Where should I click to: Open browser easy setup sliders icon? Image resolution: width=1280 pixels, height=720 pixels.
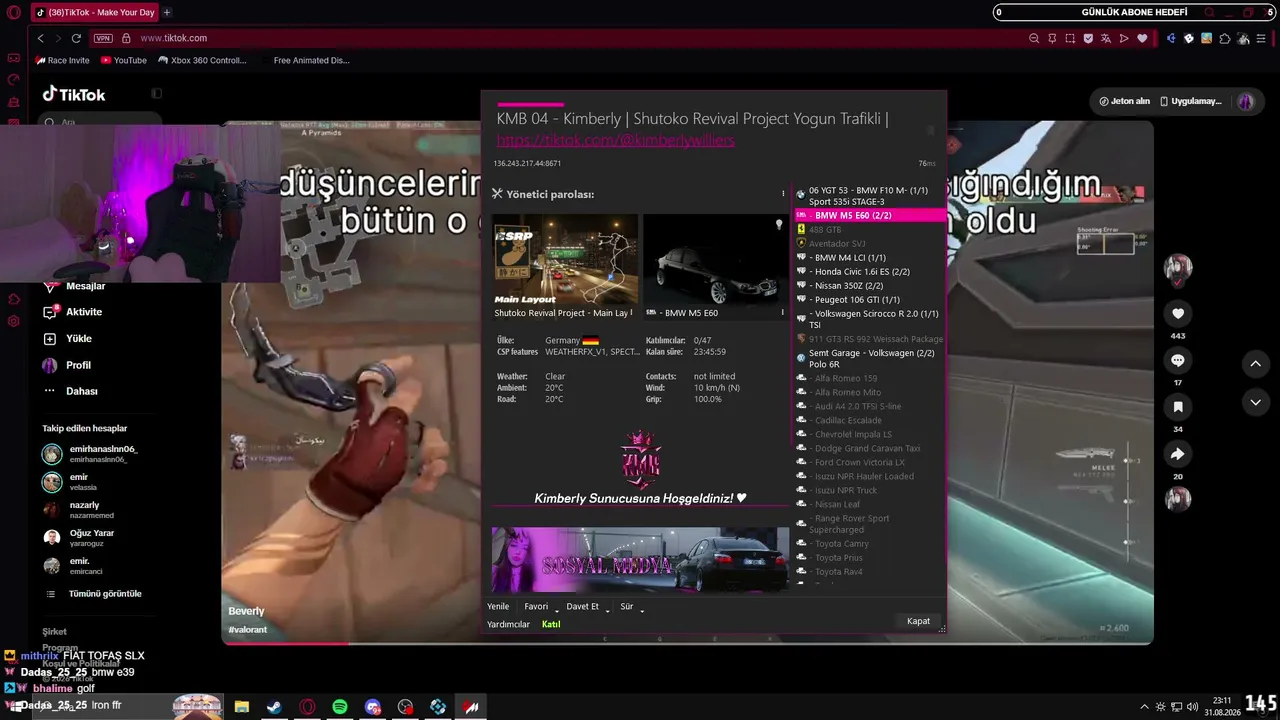[x=1261, y=38]
